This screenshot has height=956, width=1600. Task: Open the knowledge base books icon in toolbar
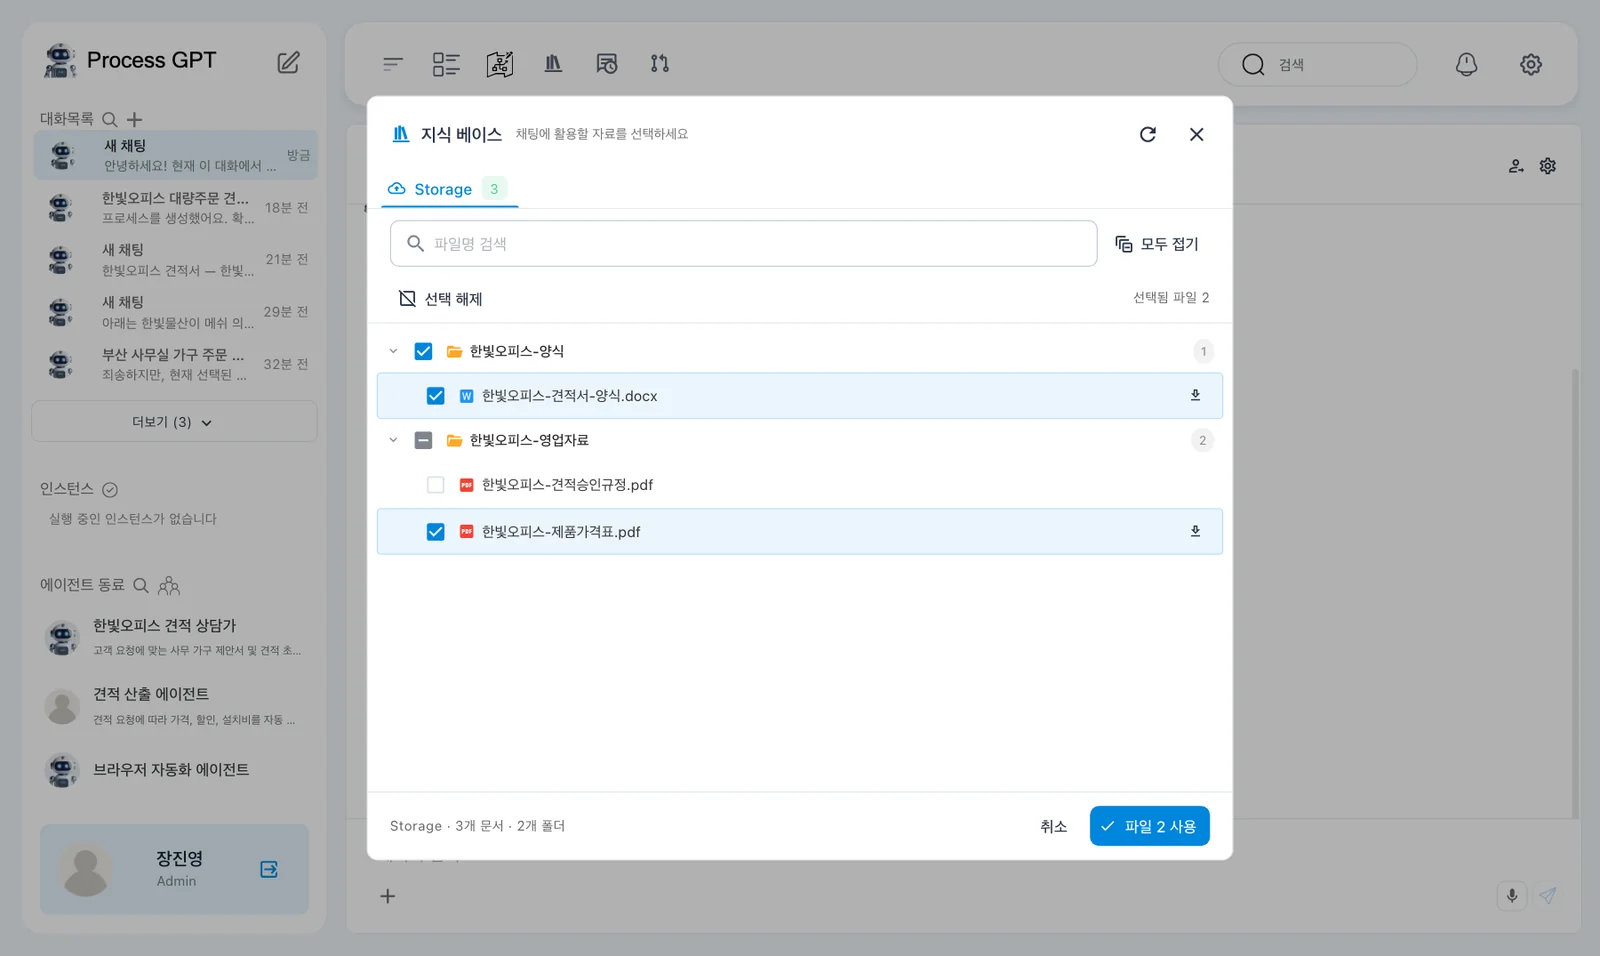553,64
